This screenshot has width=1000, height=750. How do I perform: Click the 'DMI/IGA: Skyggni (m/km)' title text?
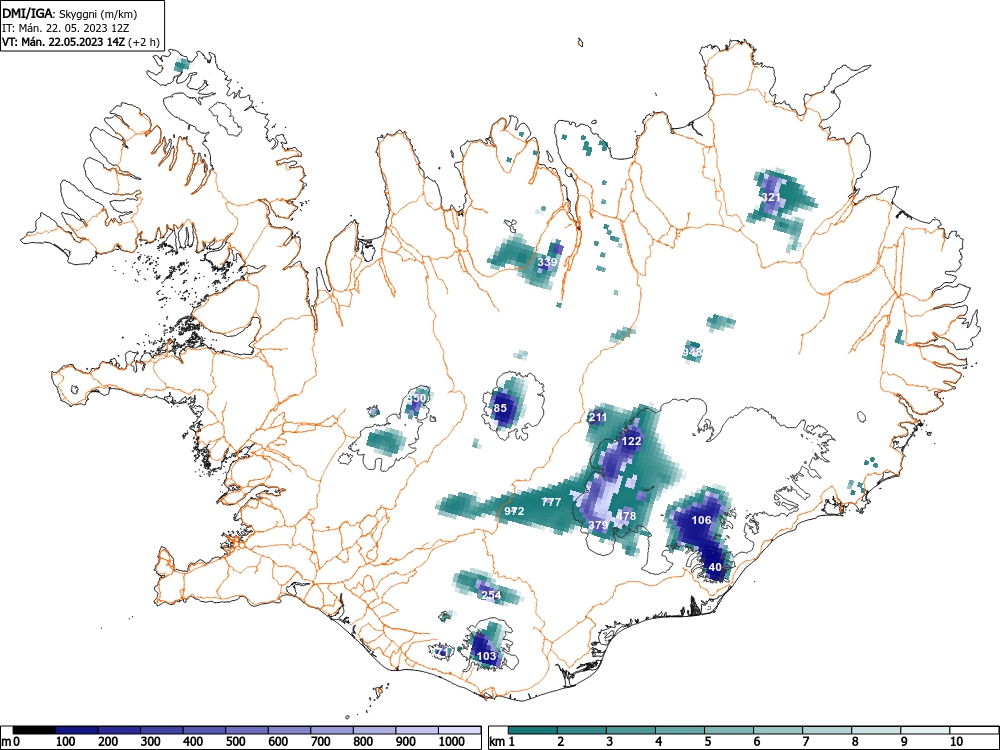pyautogui.click(x=70, y=14)
